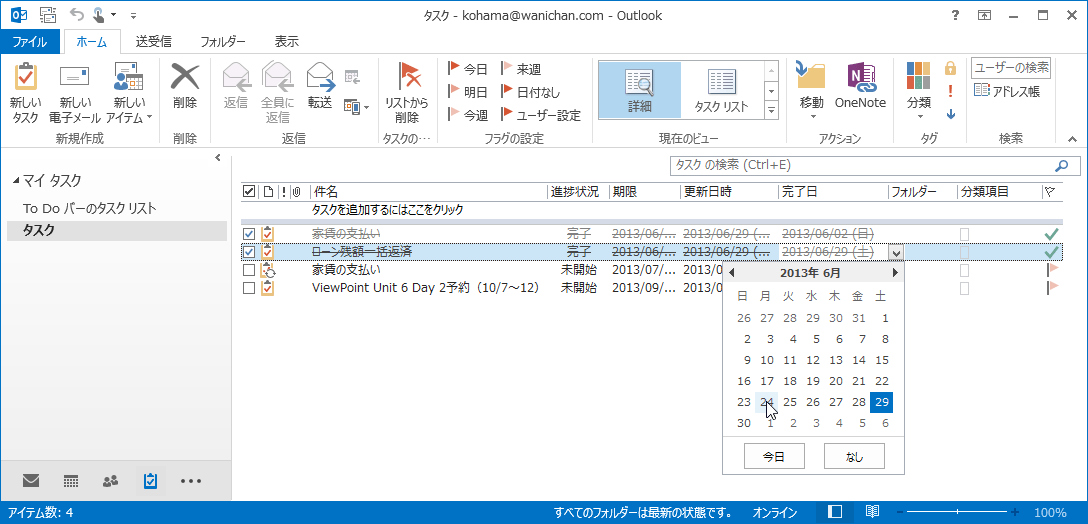Image resolution: width=1088 pixels, height=524 pixels.
Task: Set high importance with red exclamation
Action: (x=951, y=91)
